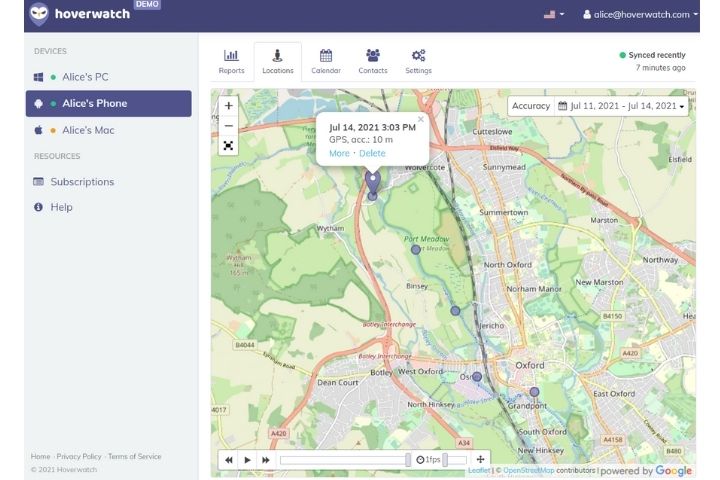Click the rewind playback button
The height and width of the screenshot is (480, 720).
pyautogui.click(x=229, y=460)
